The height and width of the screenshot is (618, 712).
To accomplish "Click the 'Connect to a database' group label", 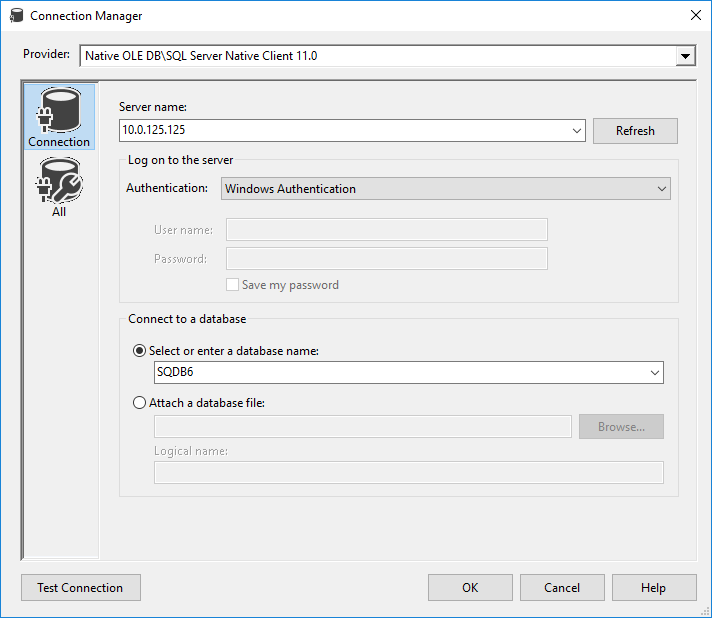I will tap(187, 319).
